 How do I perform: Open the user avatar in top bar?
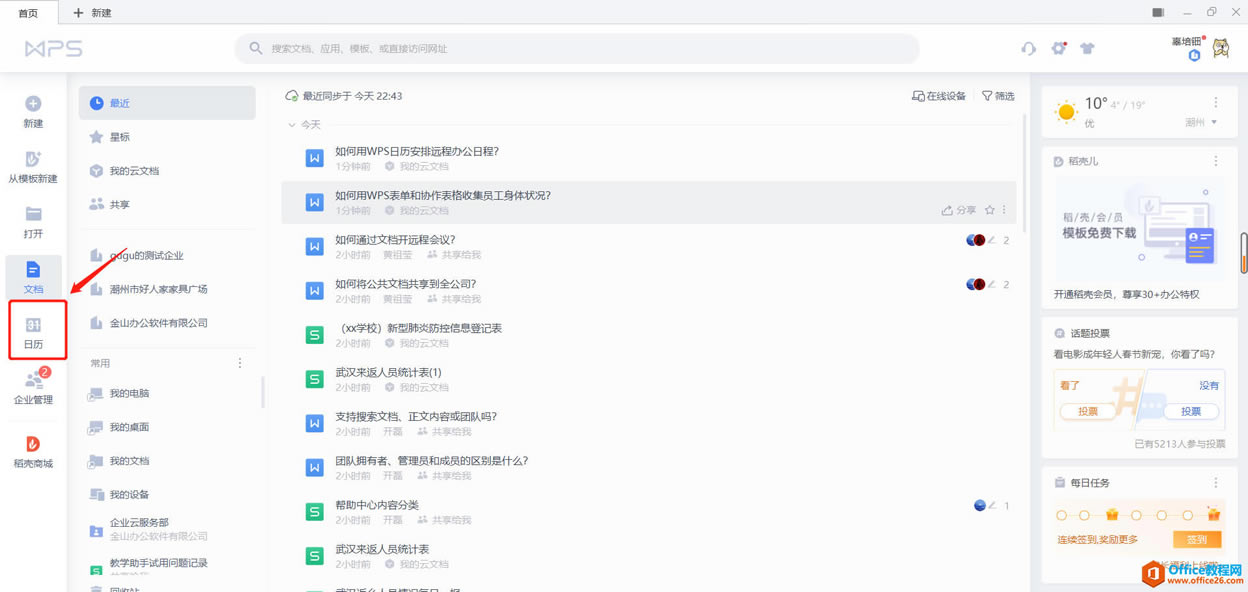pyautogui.click(x=1221, y=48)
